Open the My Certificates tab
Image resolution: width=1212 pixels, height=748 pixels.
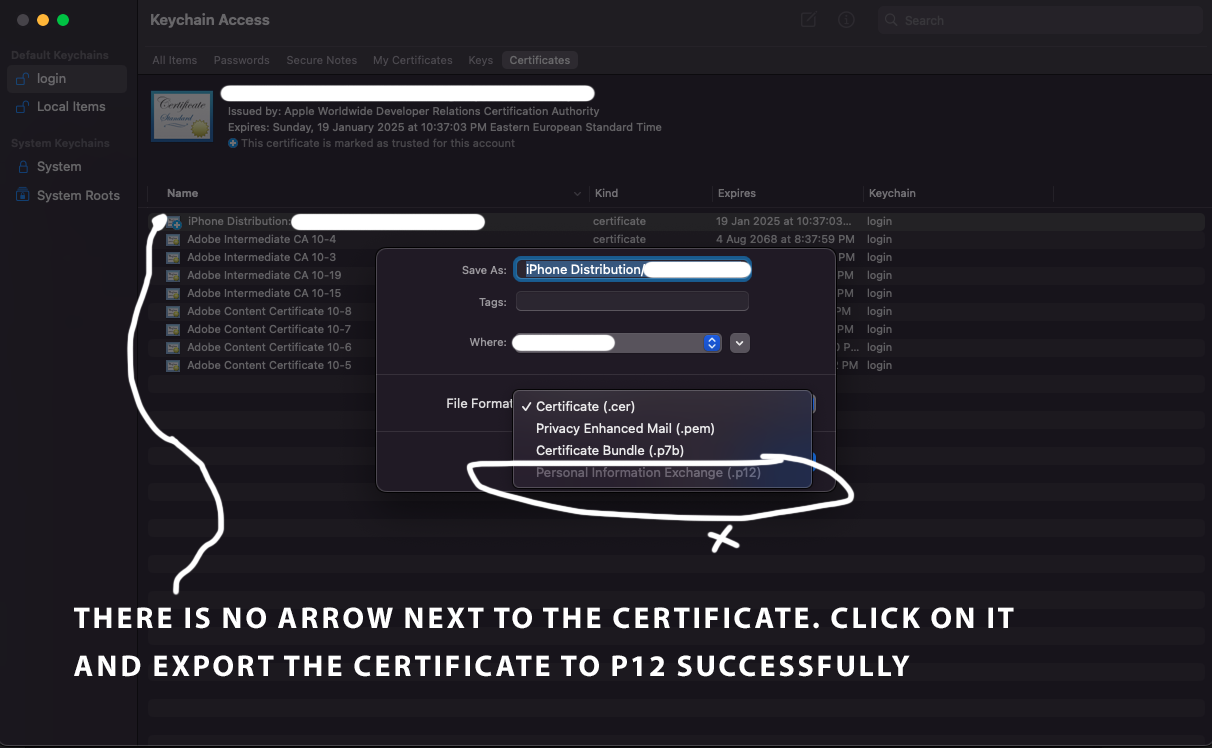click(x=413, y=60)
